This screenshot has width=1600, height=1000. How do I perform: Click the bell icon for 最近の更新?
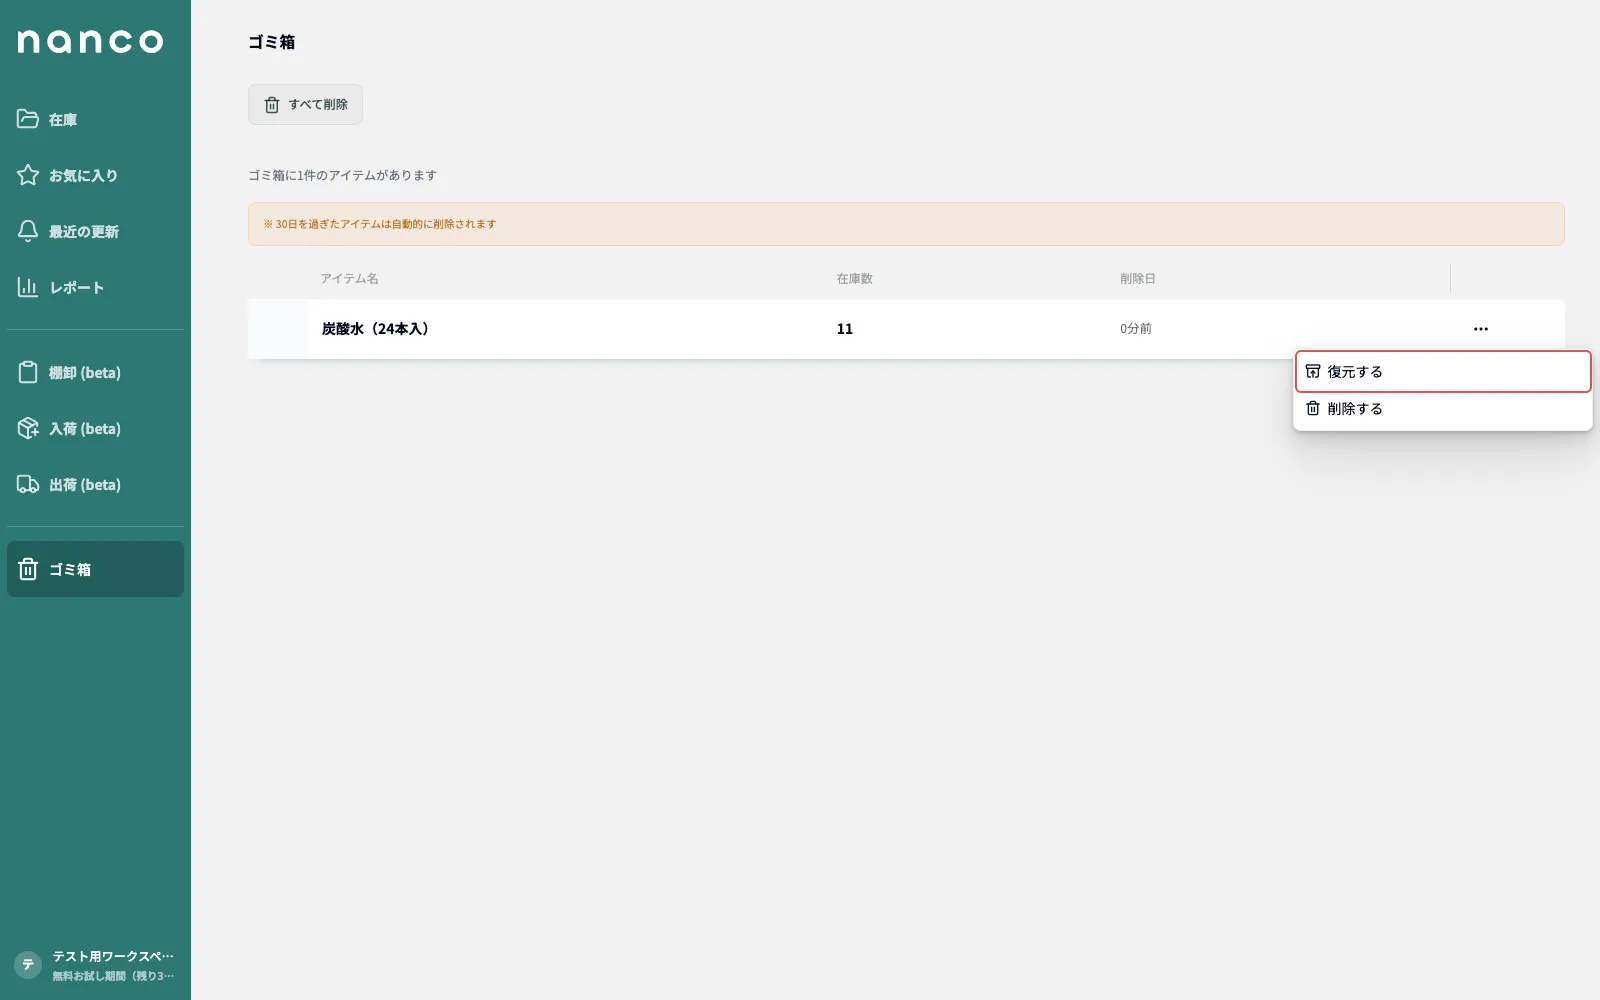coord(28,231)
